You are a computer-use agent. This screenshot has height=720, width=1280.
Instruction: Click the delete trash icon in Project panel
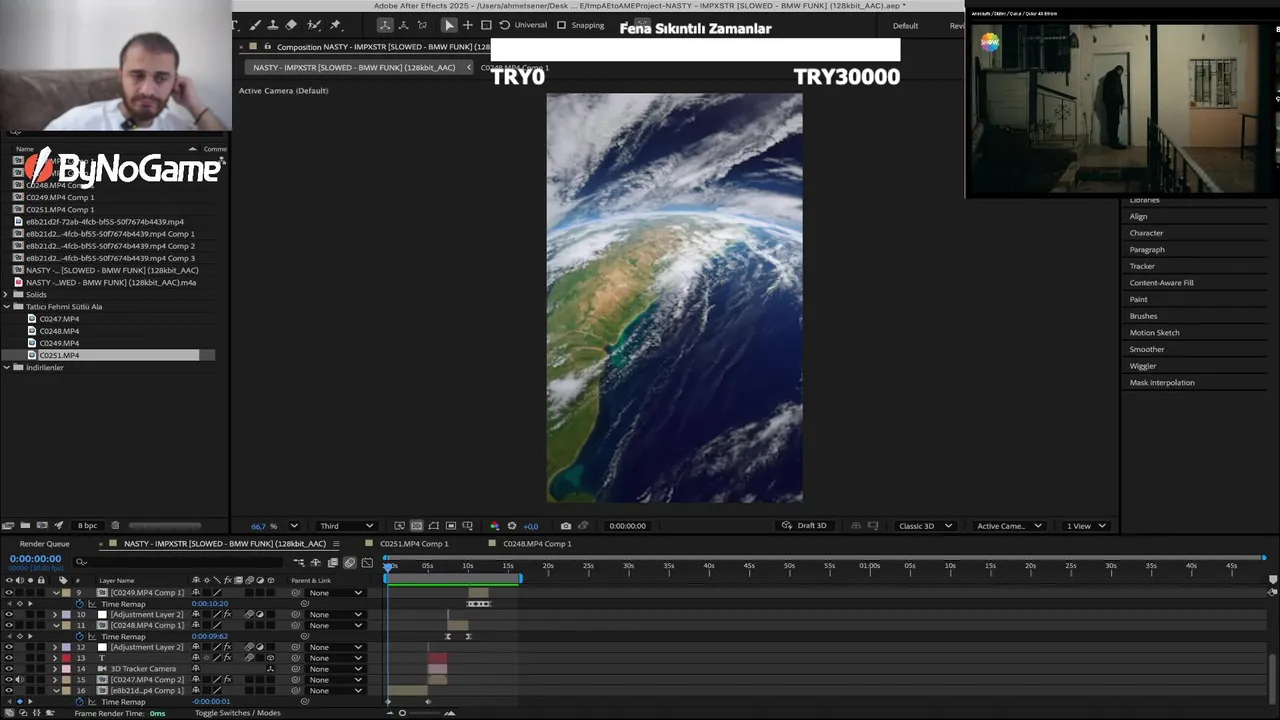pyautogui.click(x=115, y=526)
